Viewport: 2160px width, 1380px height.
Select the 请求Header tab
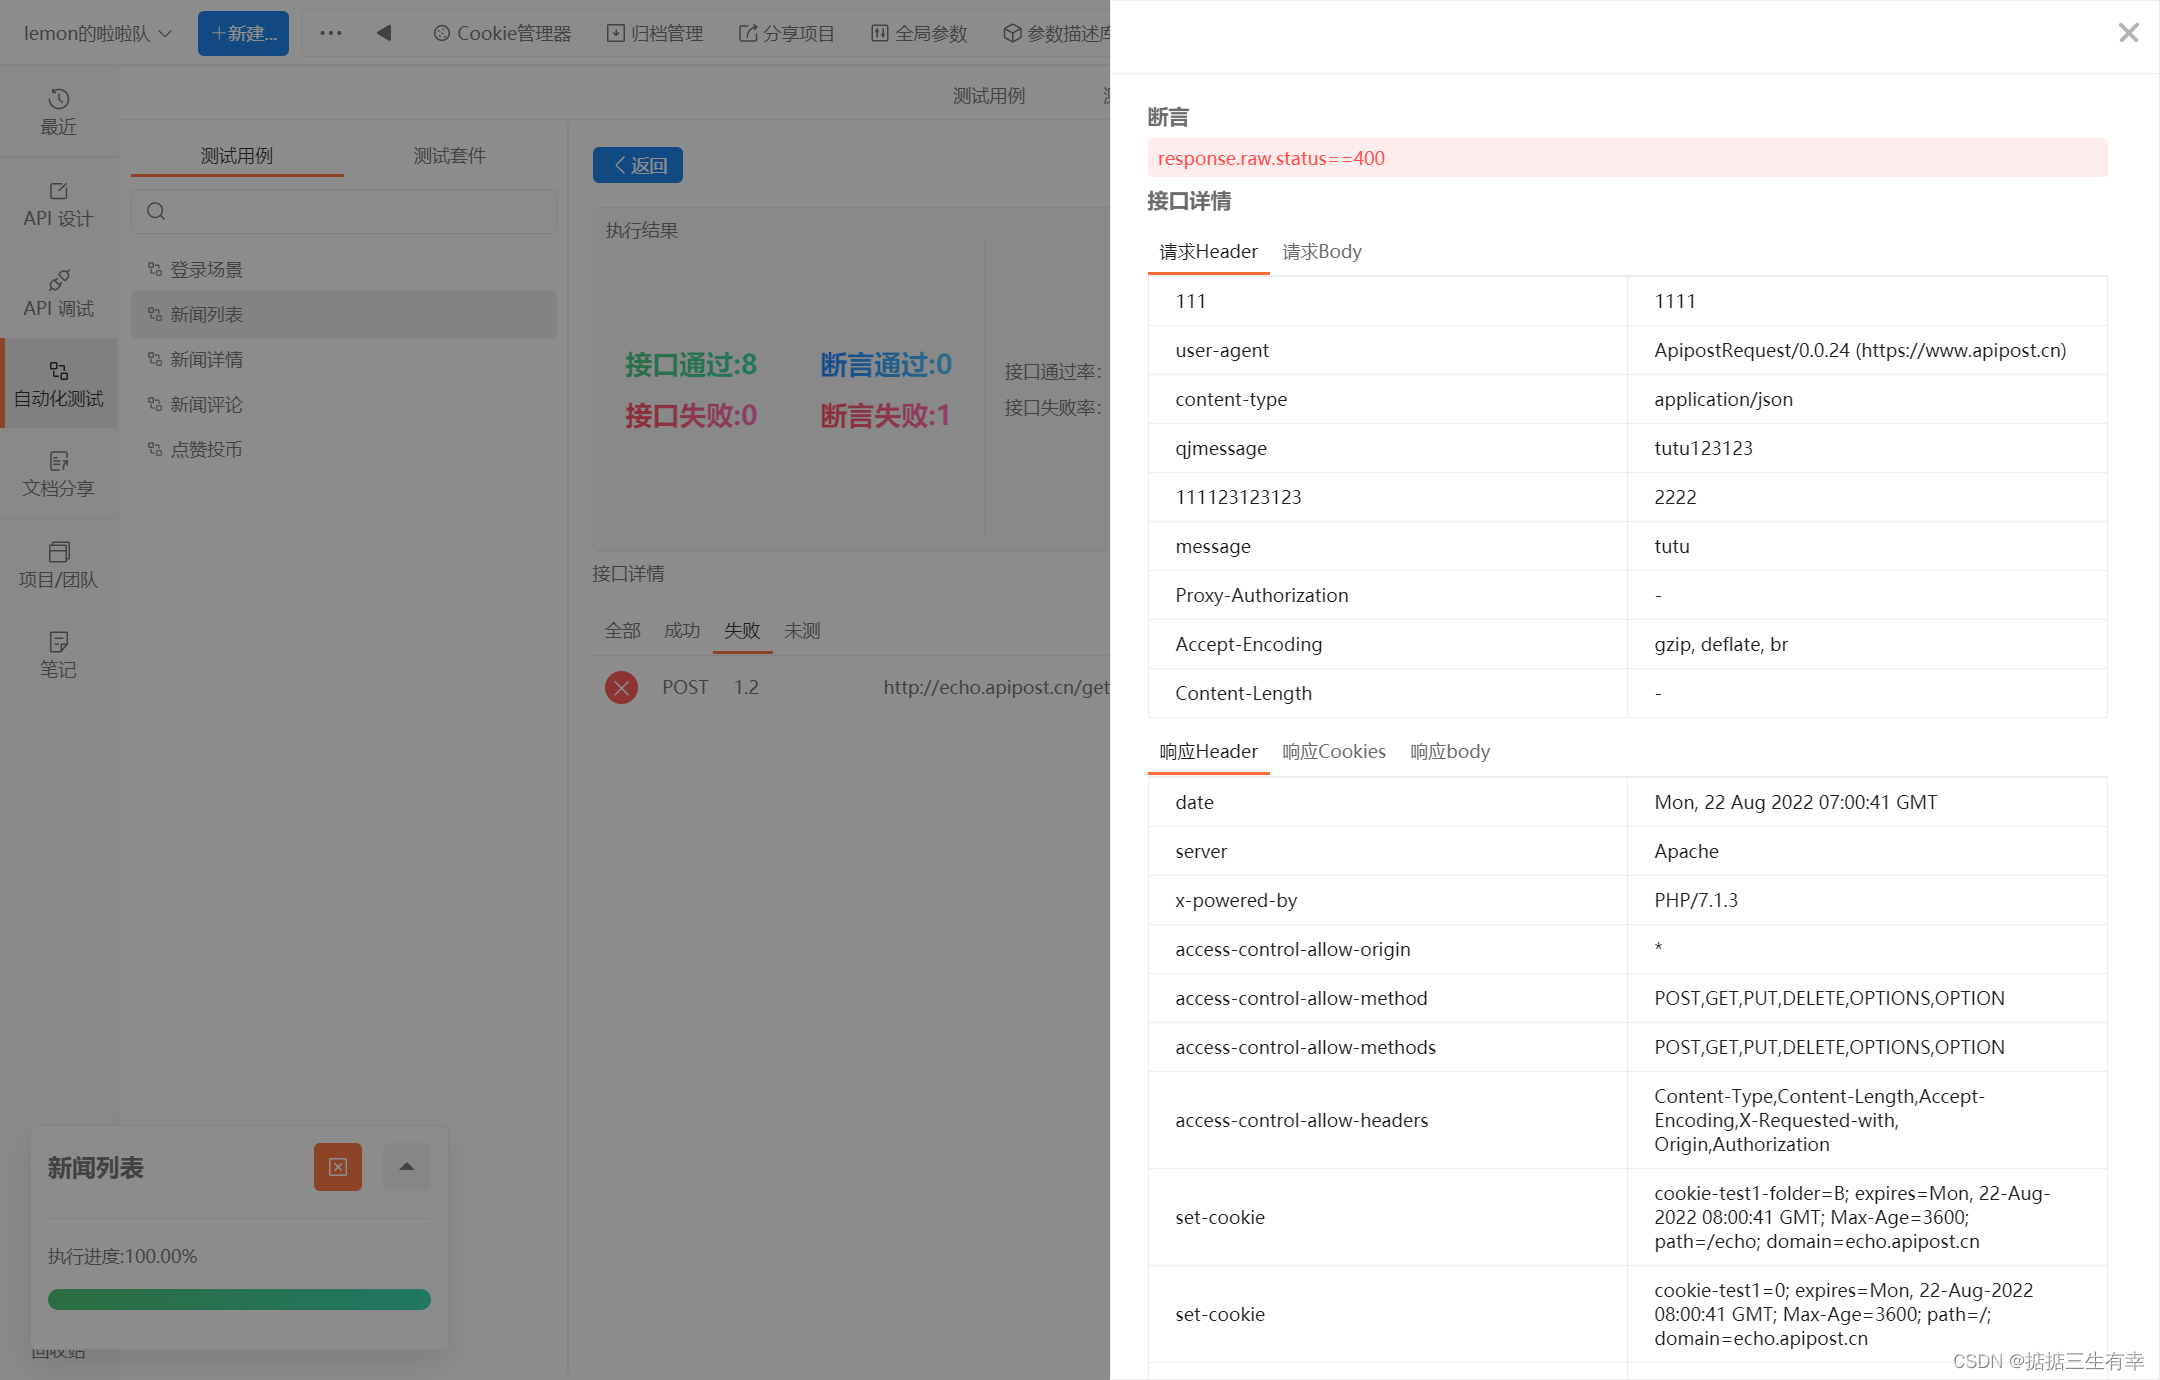coord(1208,252)
